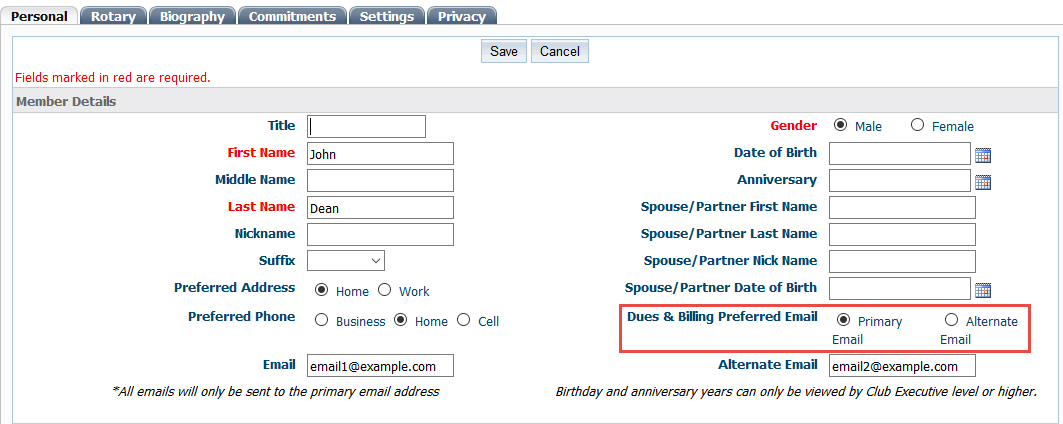Focus the First Name field containing John
Screen dimensions: 1063x424
(380, 154)
